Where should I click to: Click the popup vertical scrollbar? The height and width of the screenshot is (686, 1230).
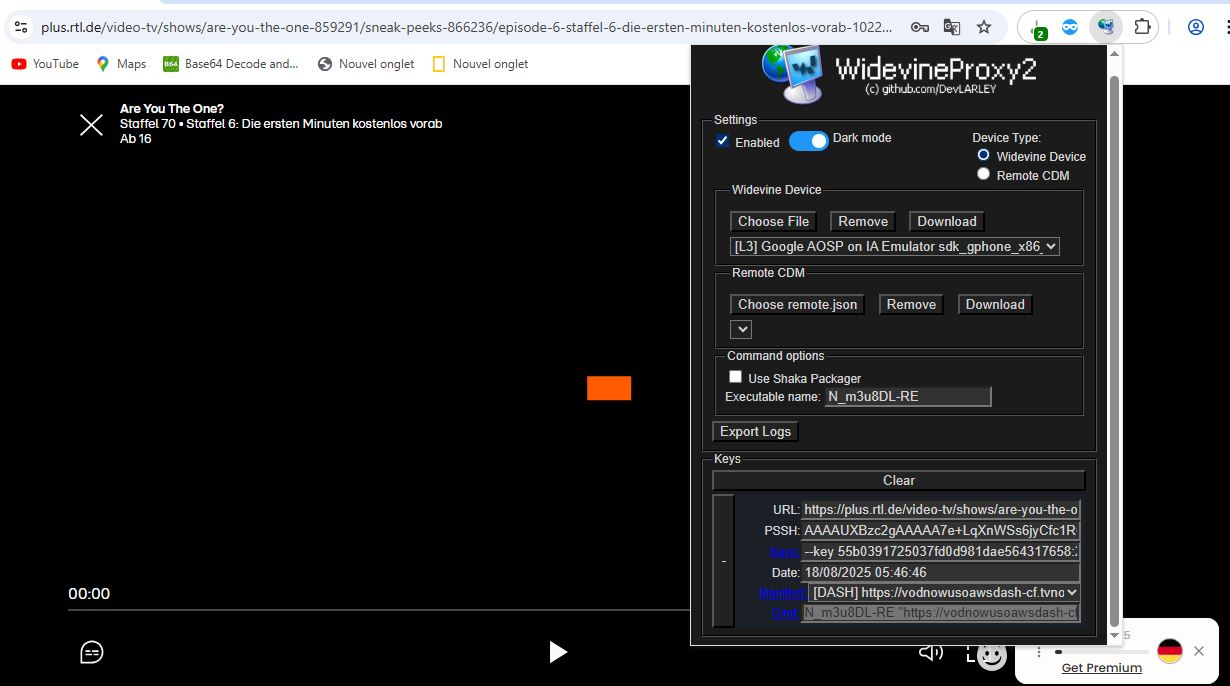pyautogui.click(x=1115, y=350)
